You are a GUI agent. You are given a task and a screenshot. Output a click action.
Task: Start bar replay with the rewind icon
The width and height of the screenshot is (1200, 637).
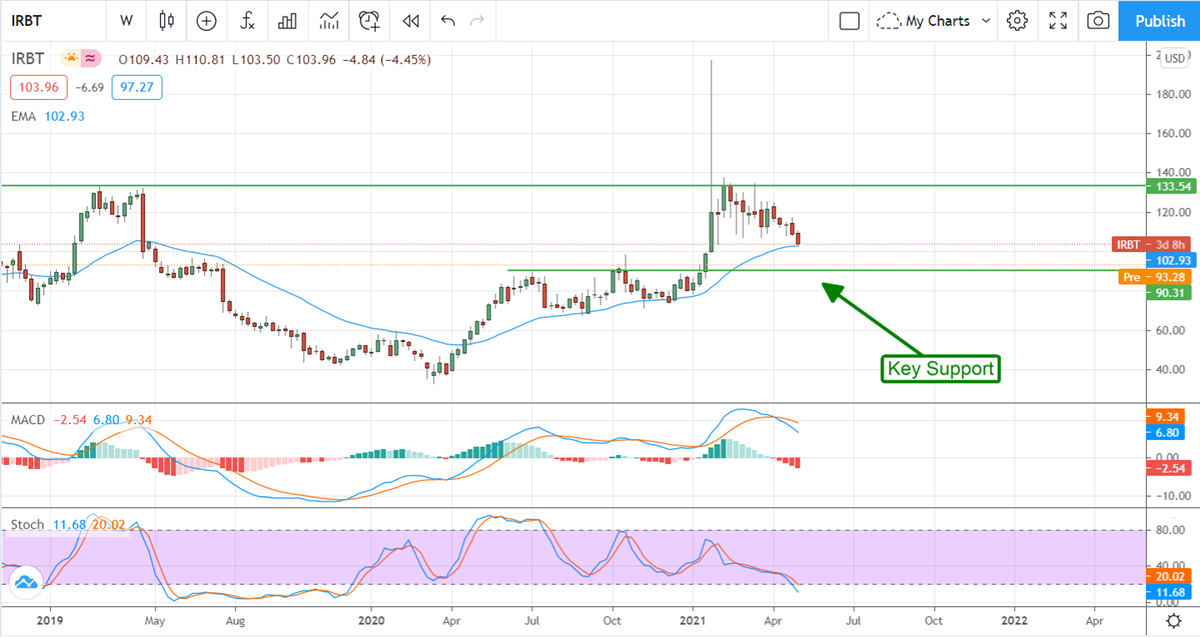[x=410, y=20]
